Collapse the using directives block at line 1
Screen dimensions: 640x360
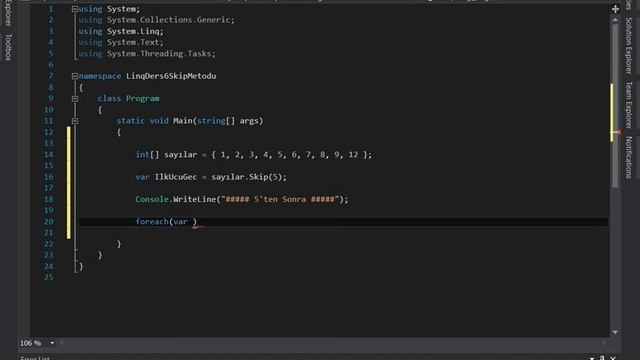pos(75,9)
